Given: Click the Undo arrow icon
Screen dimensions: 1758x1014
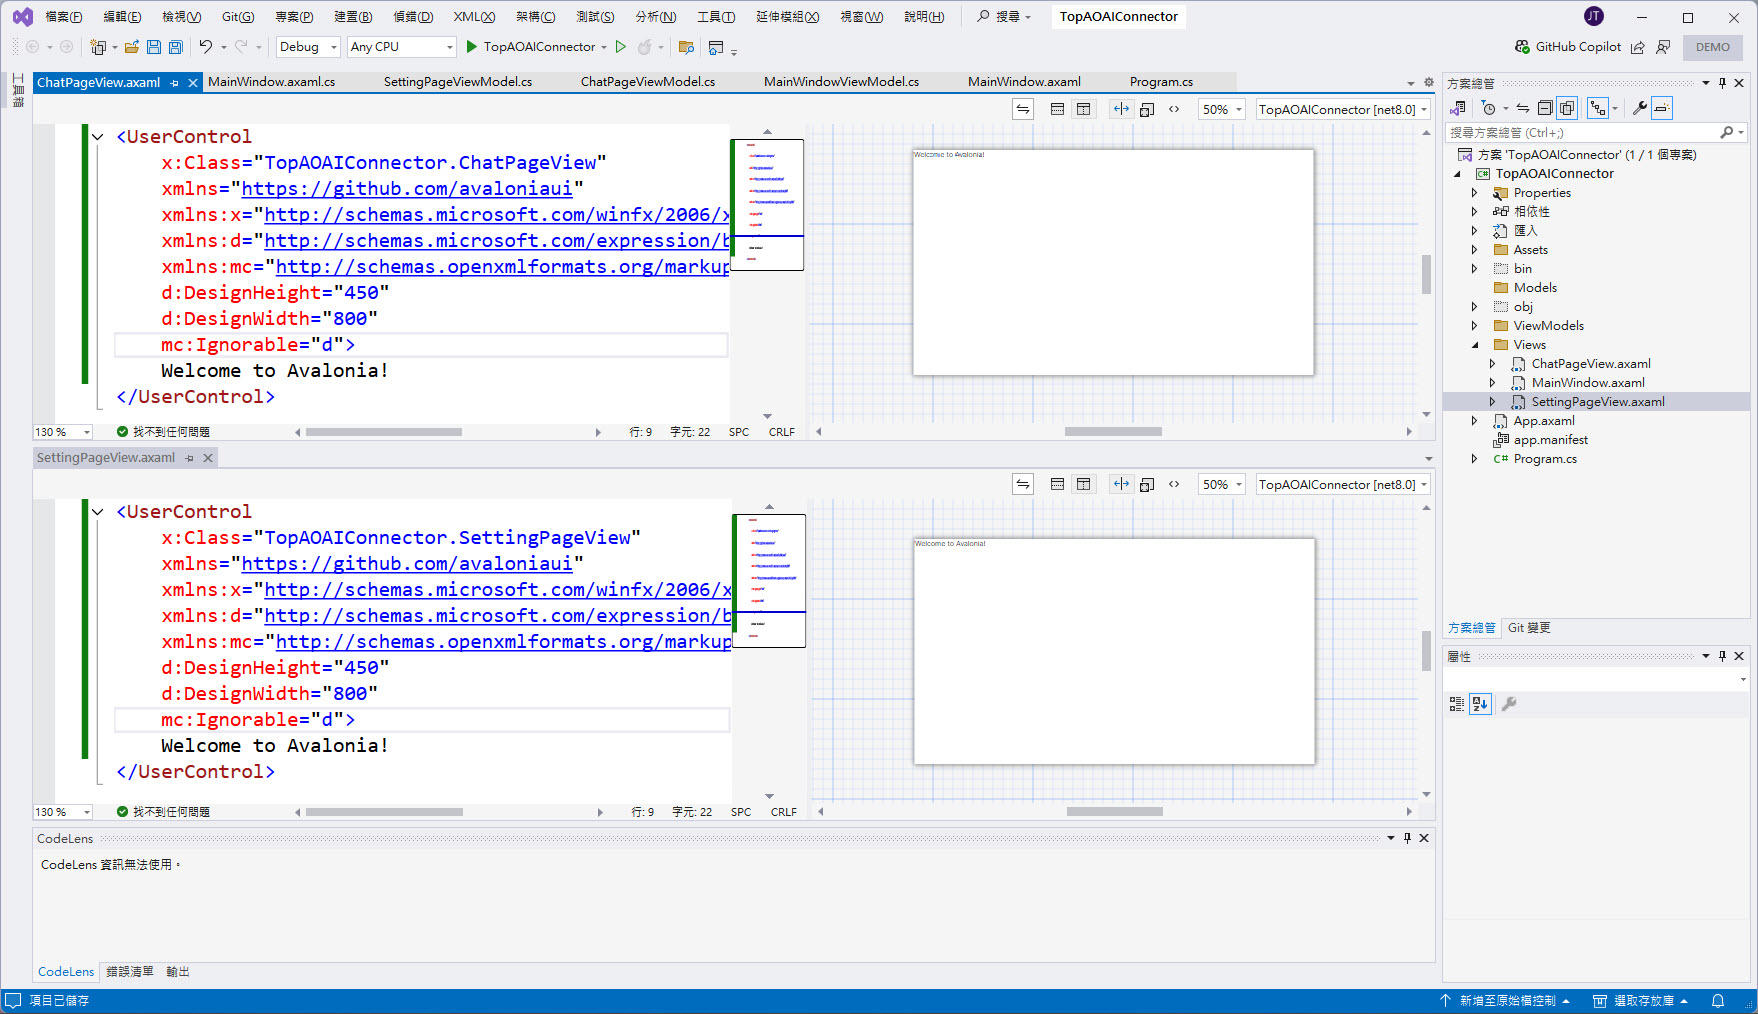Looking at the screenshot, I should [205, 47].
